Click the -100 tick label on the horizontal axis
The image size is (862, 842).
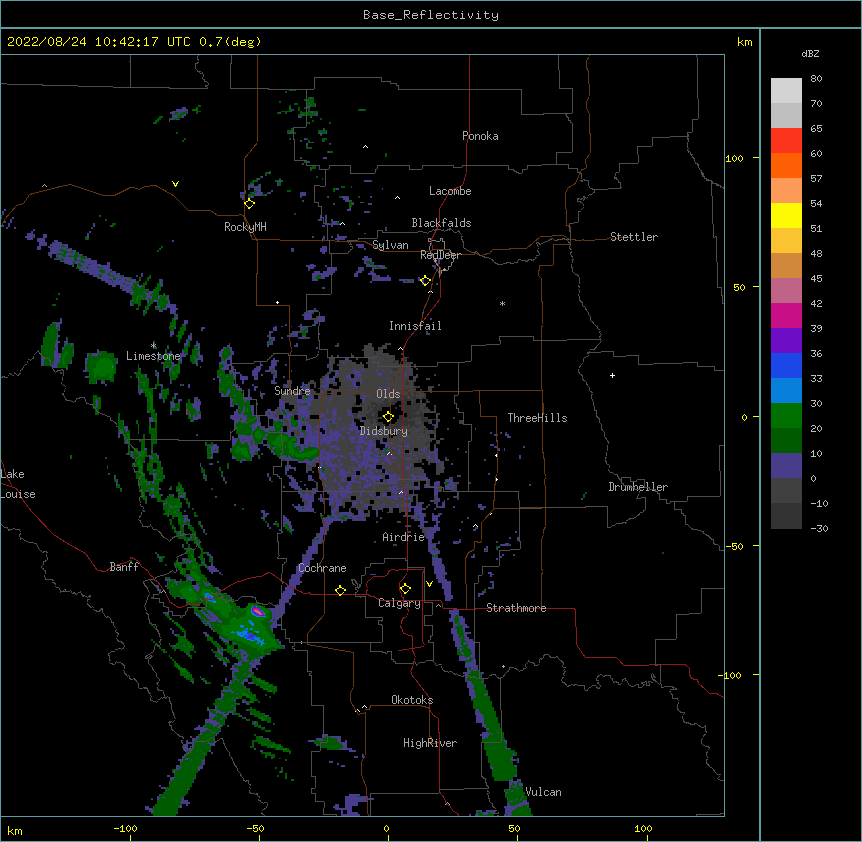point(125,828)
